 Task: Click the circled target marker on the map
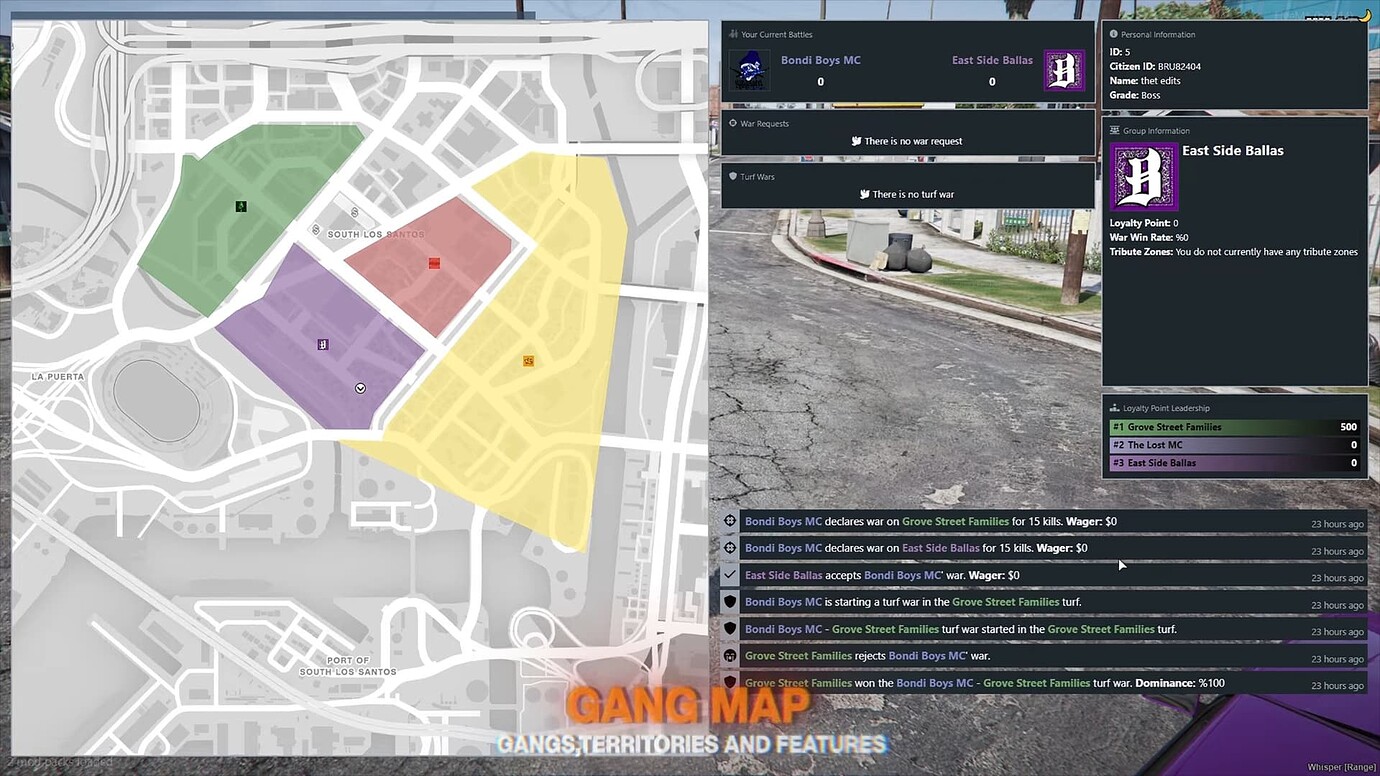pos(359,388)
